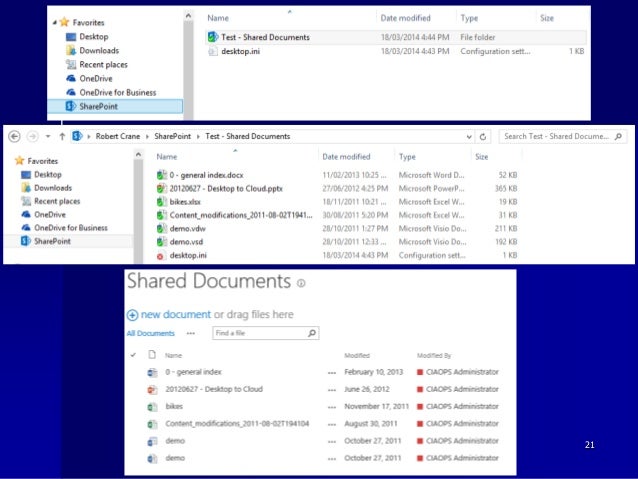
Task: Open ellipsis menu for 0 - general index
Action: tap(332, 372)
